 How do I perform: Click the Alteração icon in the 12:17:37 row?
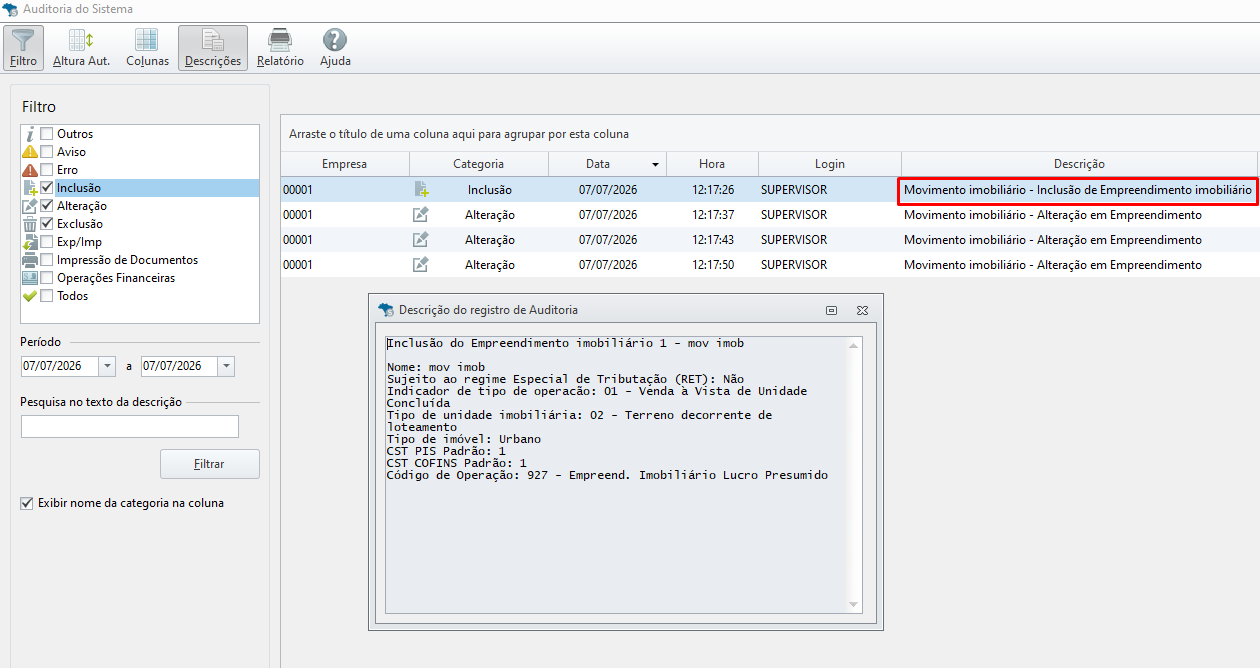pos(421,214)
